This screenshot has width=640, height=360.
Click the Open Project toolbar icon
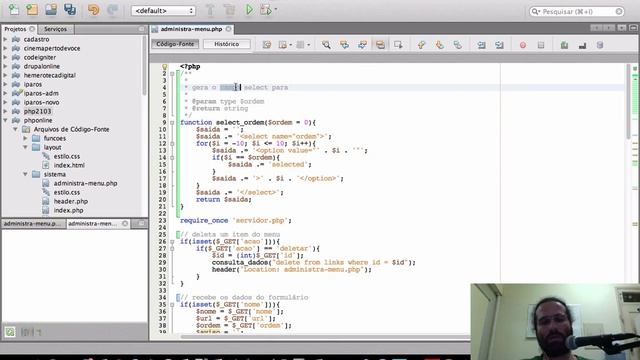pyautogui.click(x=51, y=9)
